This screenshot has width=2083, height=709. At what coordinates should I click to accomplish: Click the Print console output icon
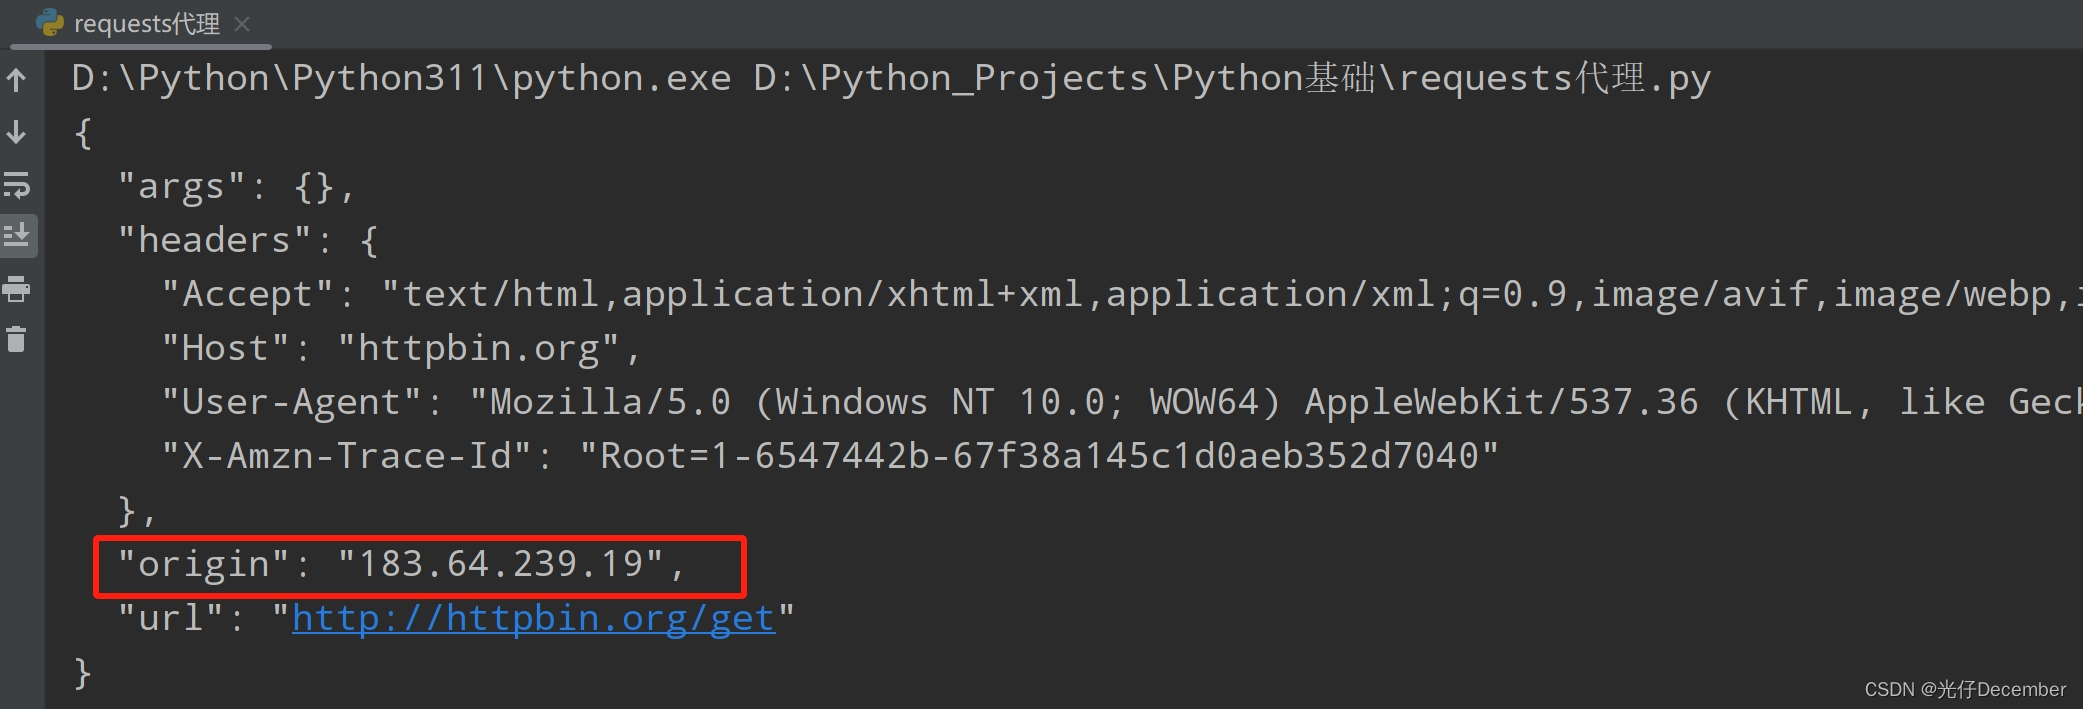tap(18, 288)
